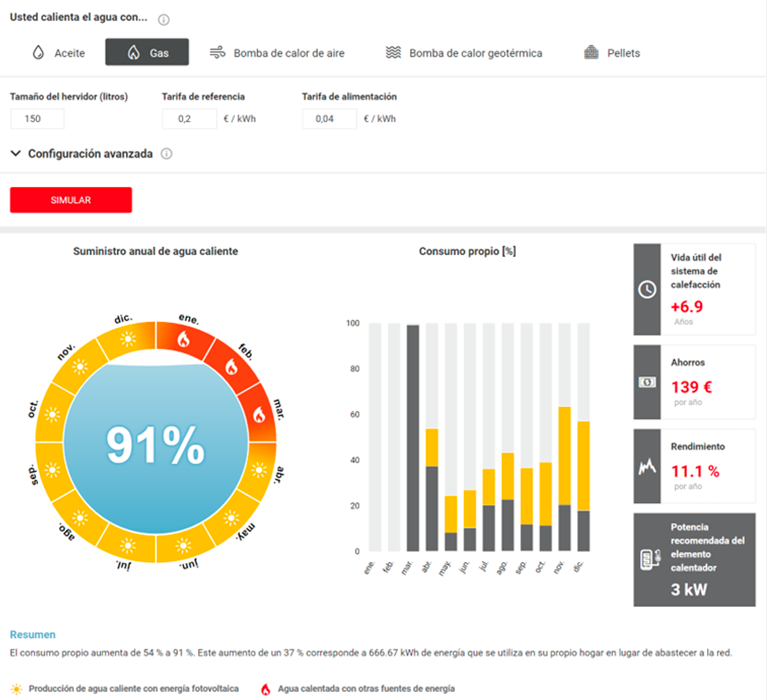Choose Bomba de calor geotérmica option
The height and width of the screenshot is (700, 767).
(x=464, y=53)
